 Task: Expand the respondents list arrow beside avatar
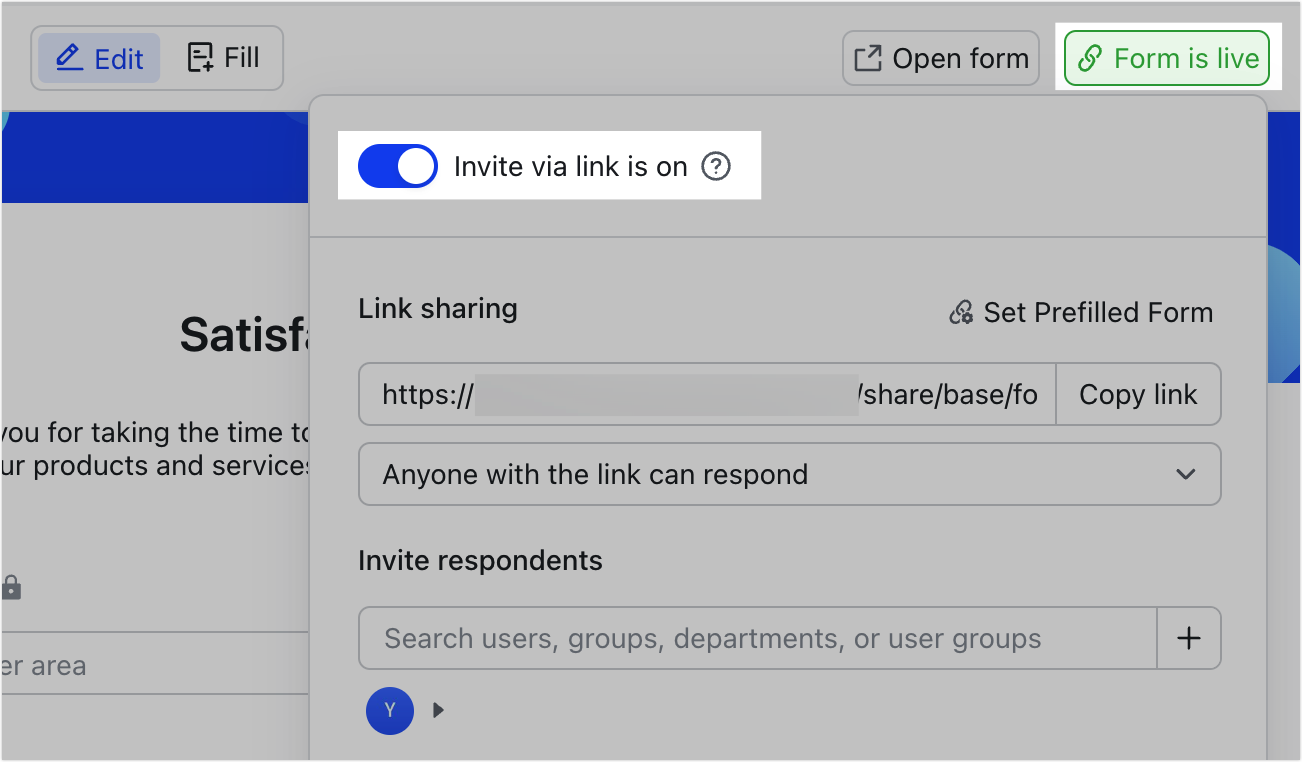[x=438, y=710]
